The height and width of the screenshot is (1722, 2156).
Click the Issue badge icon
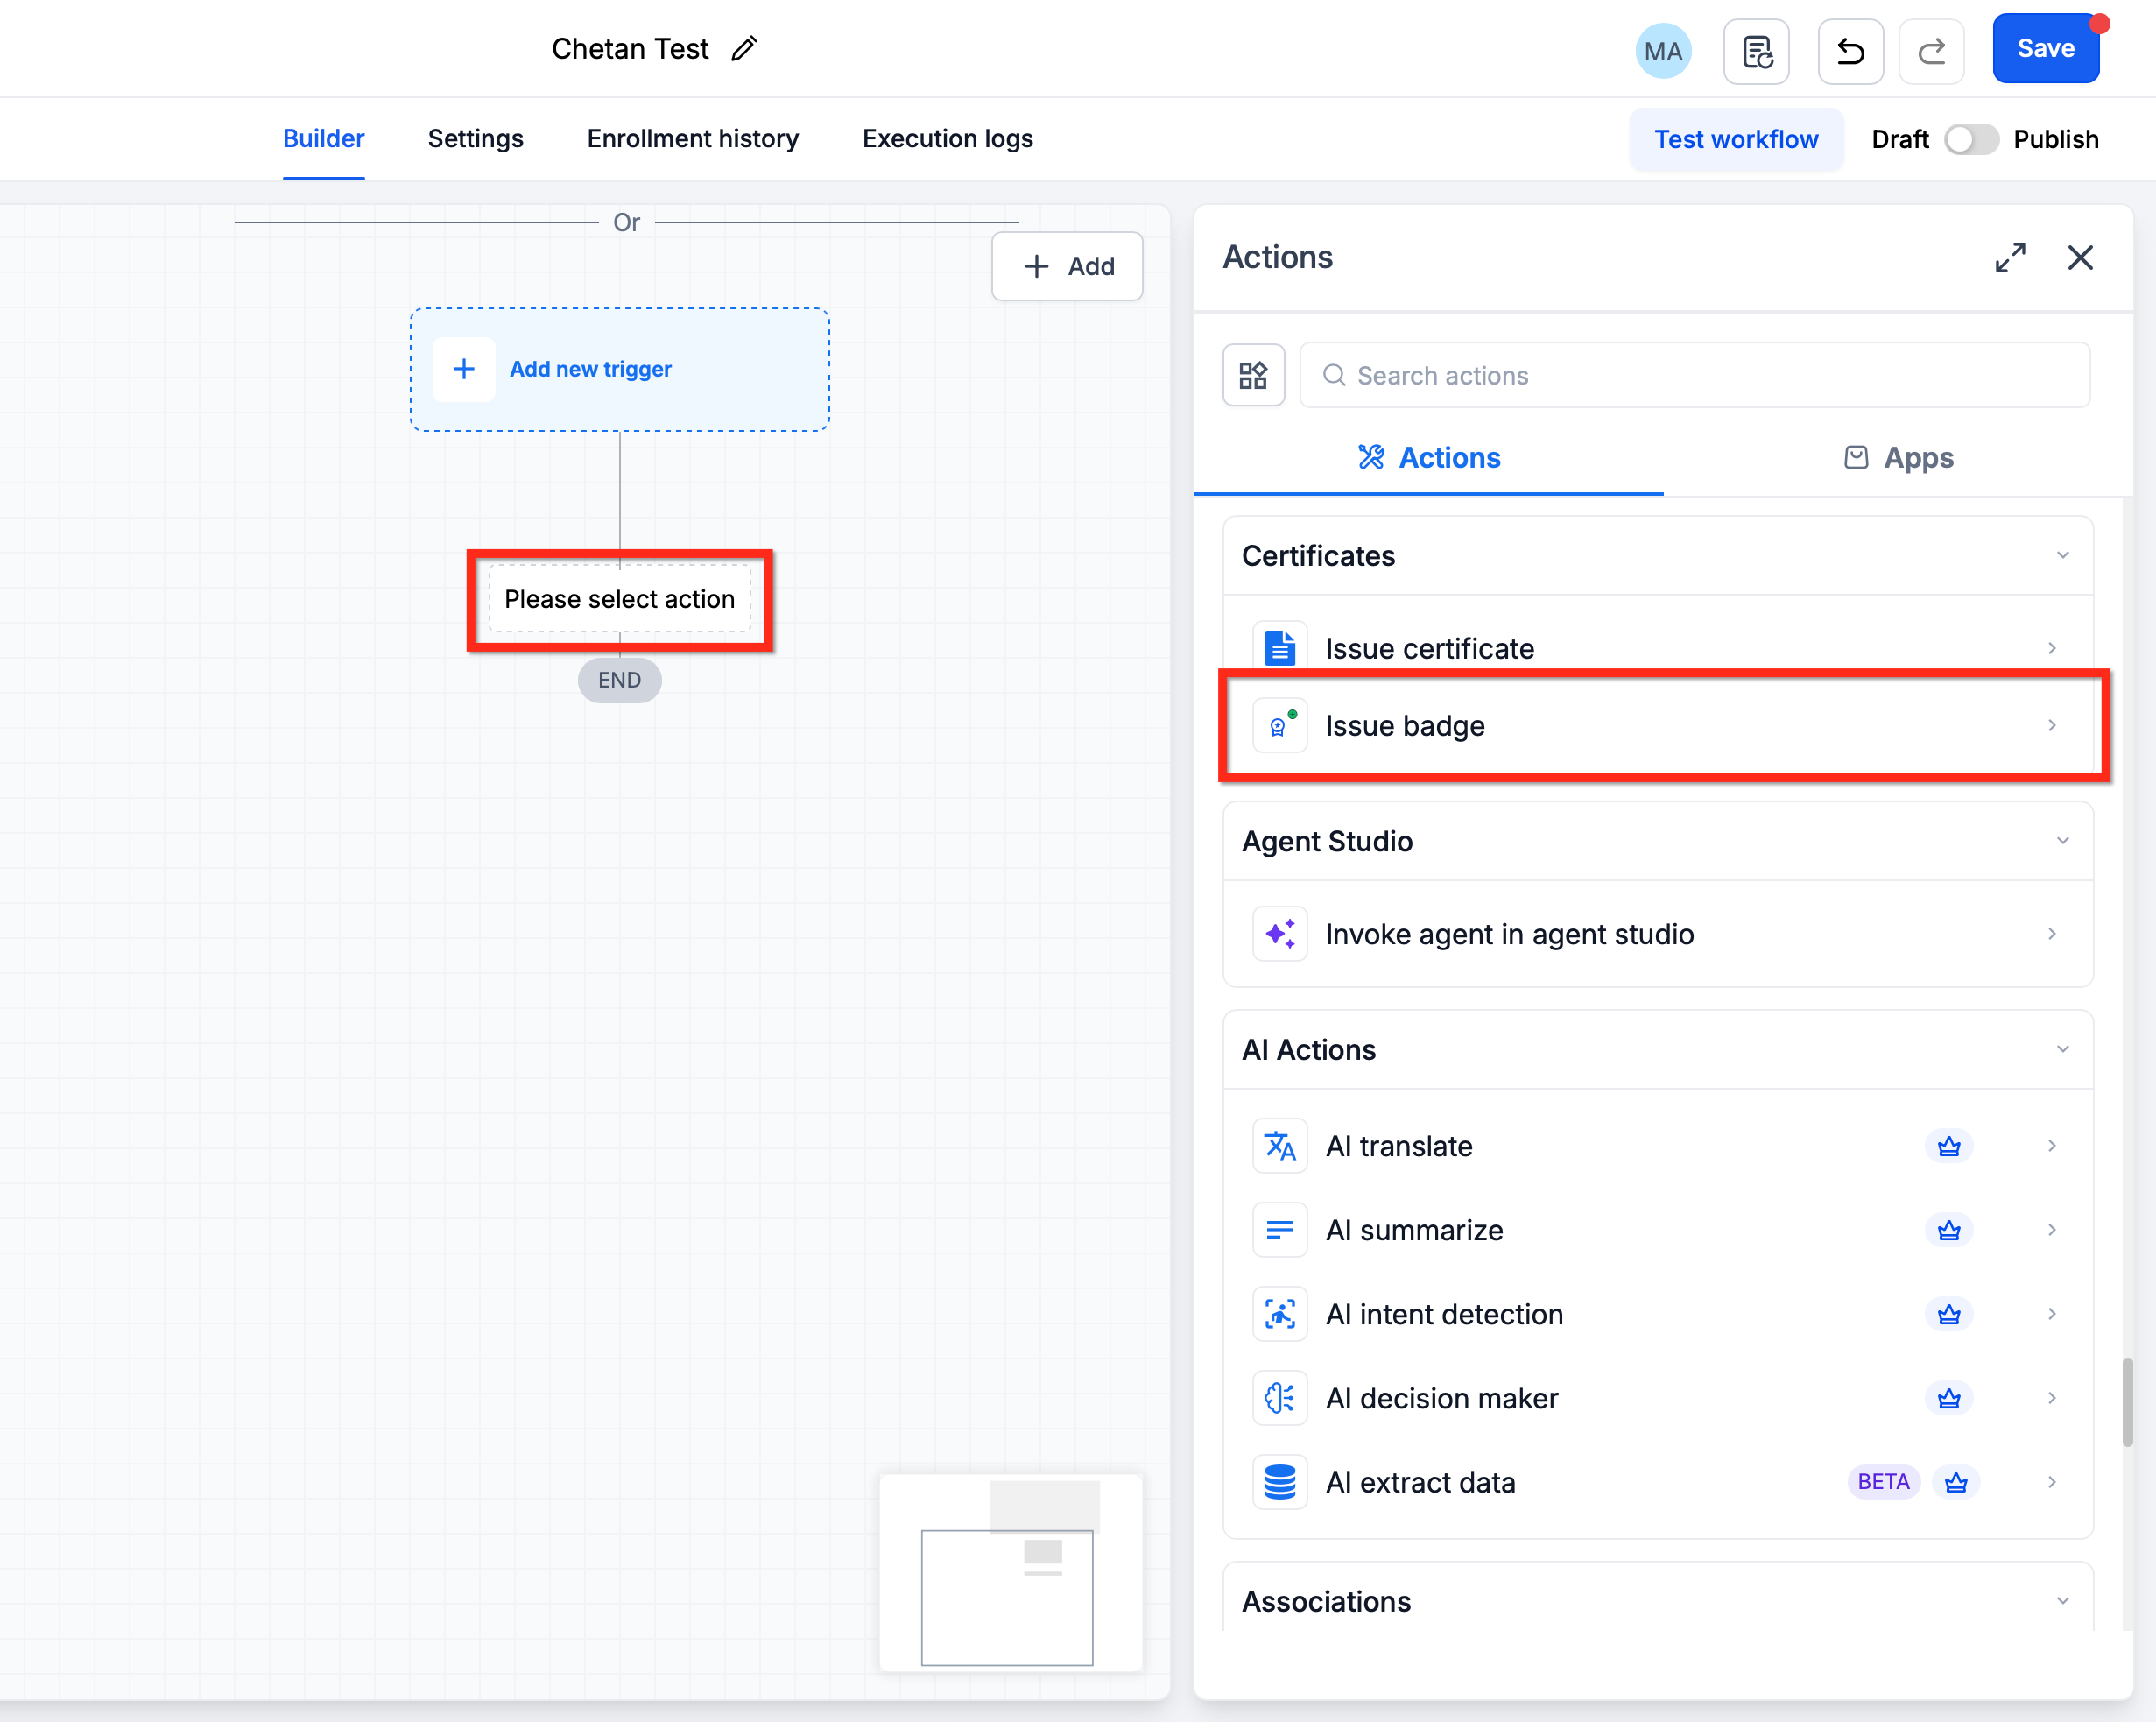(1280, 726)
